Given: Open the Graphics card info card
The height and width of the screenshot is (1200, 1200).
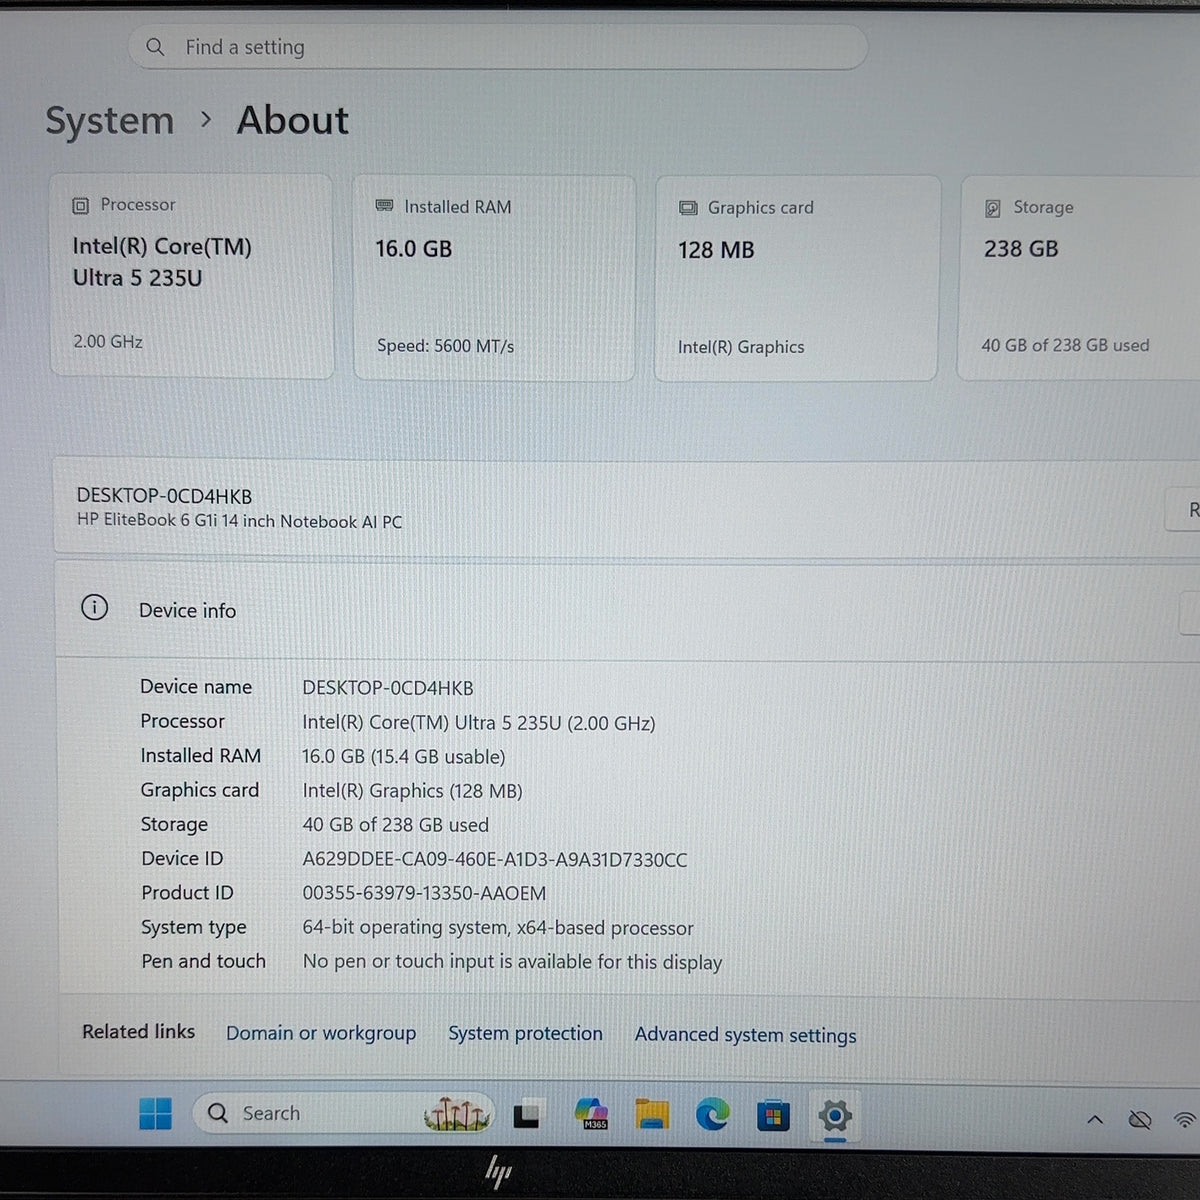Looking at the screenshot, I should pos(797,279).
